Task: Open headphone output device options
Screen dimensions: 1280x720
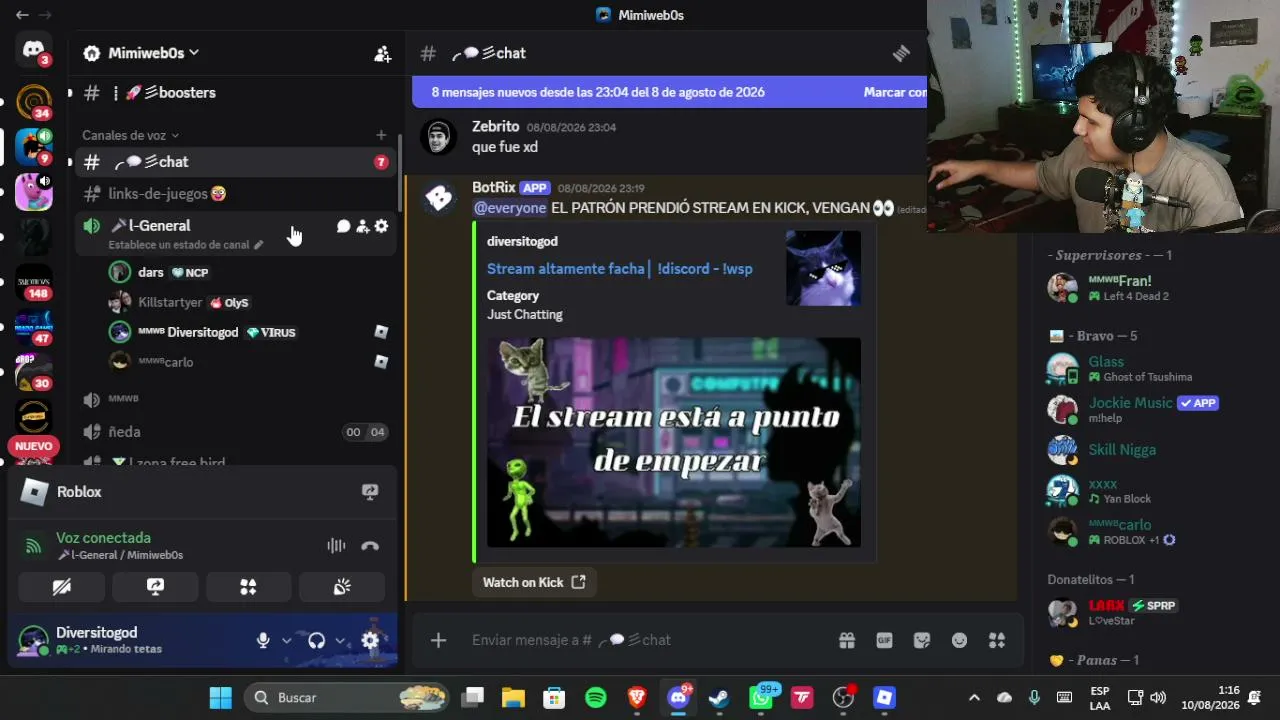Action: tap(340, 641)
